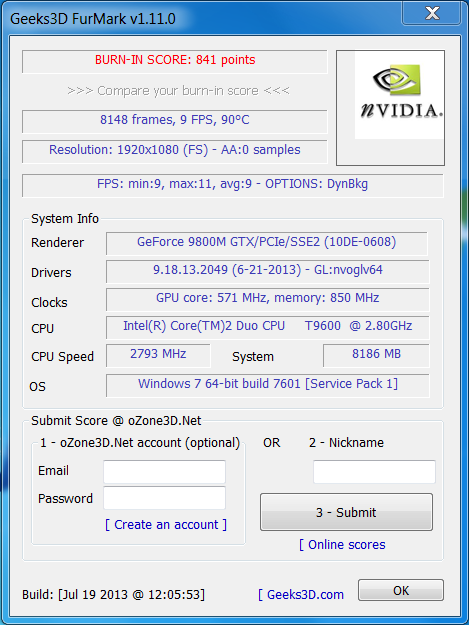The width and height of the screenshot is (469, 625).
Task: Open the Online scores link
Action: 342,544
